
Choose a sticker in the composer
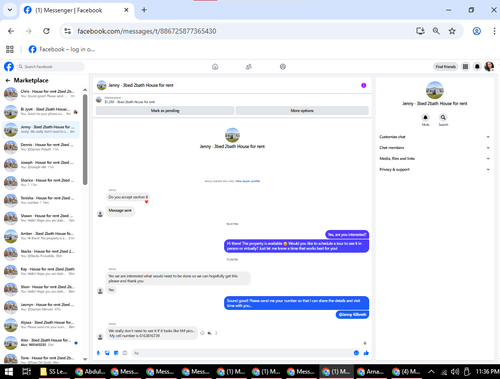116,353
